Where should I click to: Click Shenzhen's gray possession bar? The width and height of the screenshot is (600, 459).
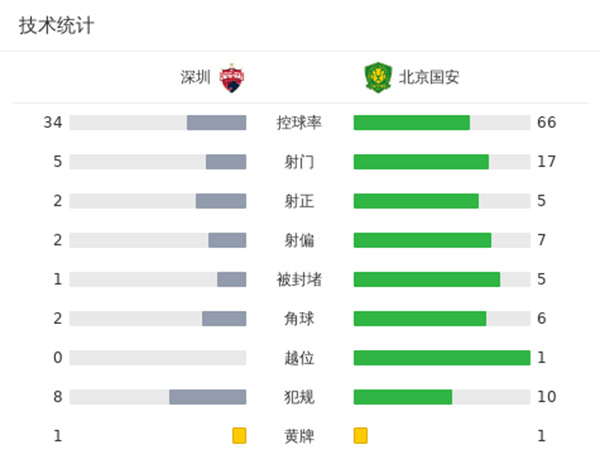(216, 123)
